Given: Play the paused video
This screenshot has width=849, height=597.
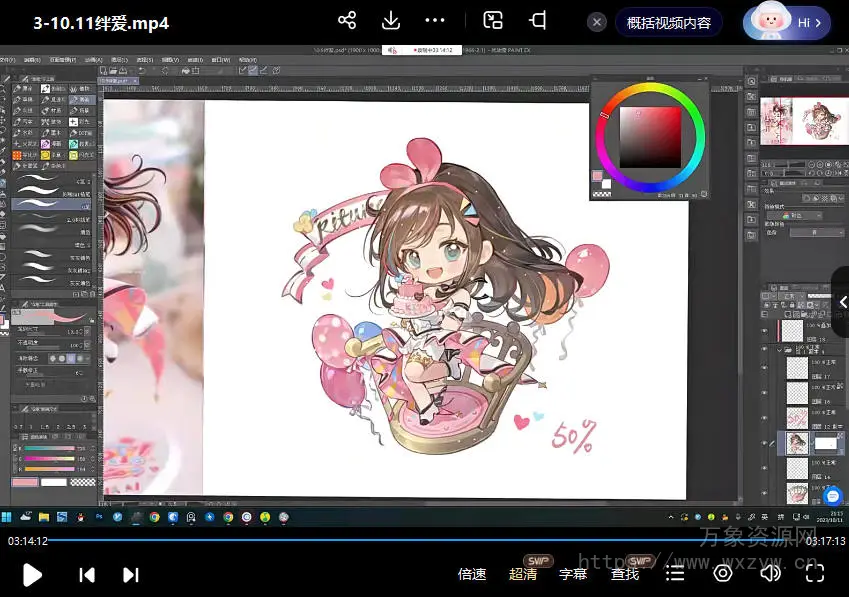Looking at the screenshot, I should click(32, 574).
